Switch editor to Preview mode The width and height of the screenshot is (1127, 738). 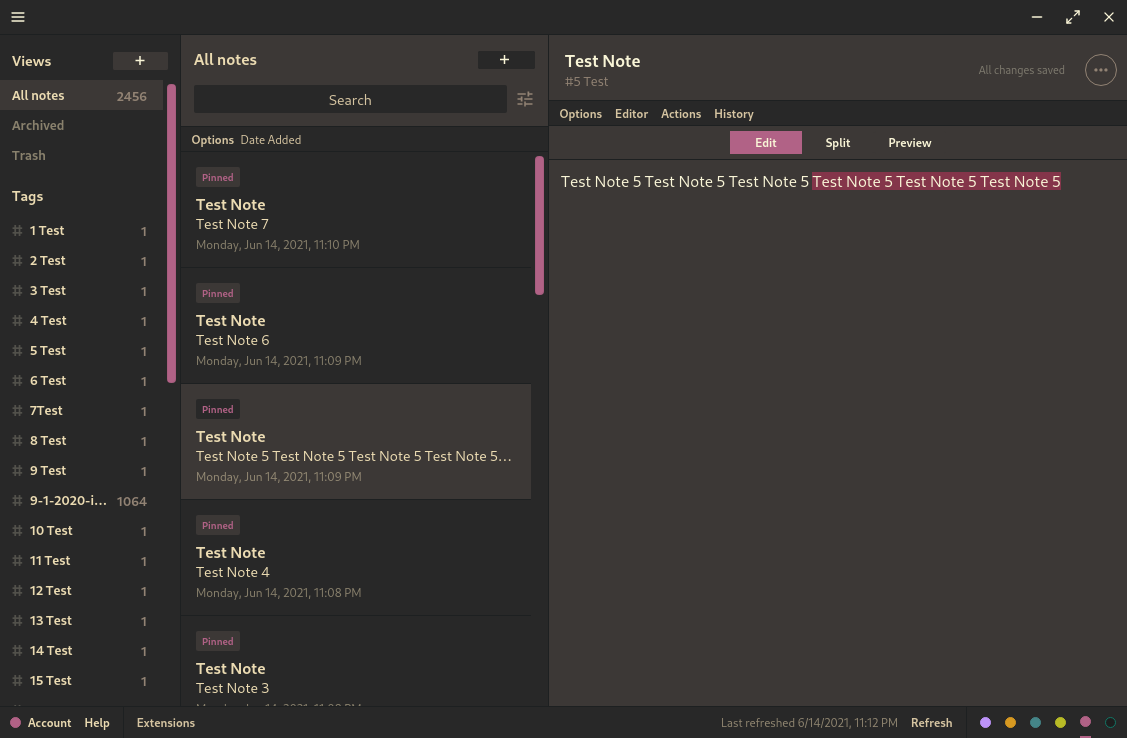click(x=910, y=143)
